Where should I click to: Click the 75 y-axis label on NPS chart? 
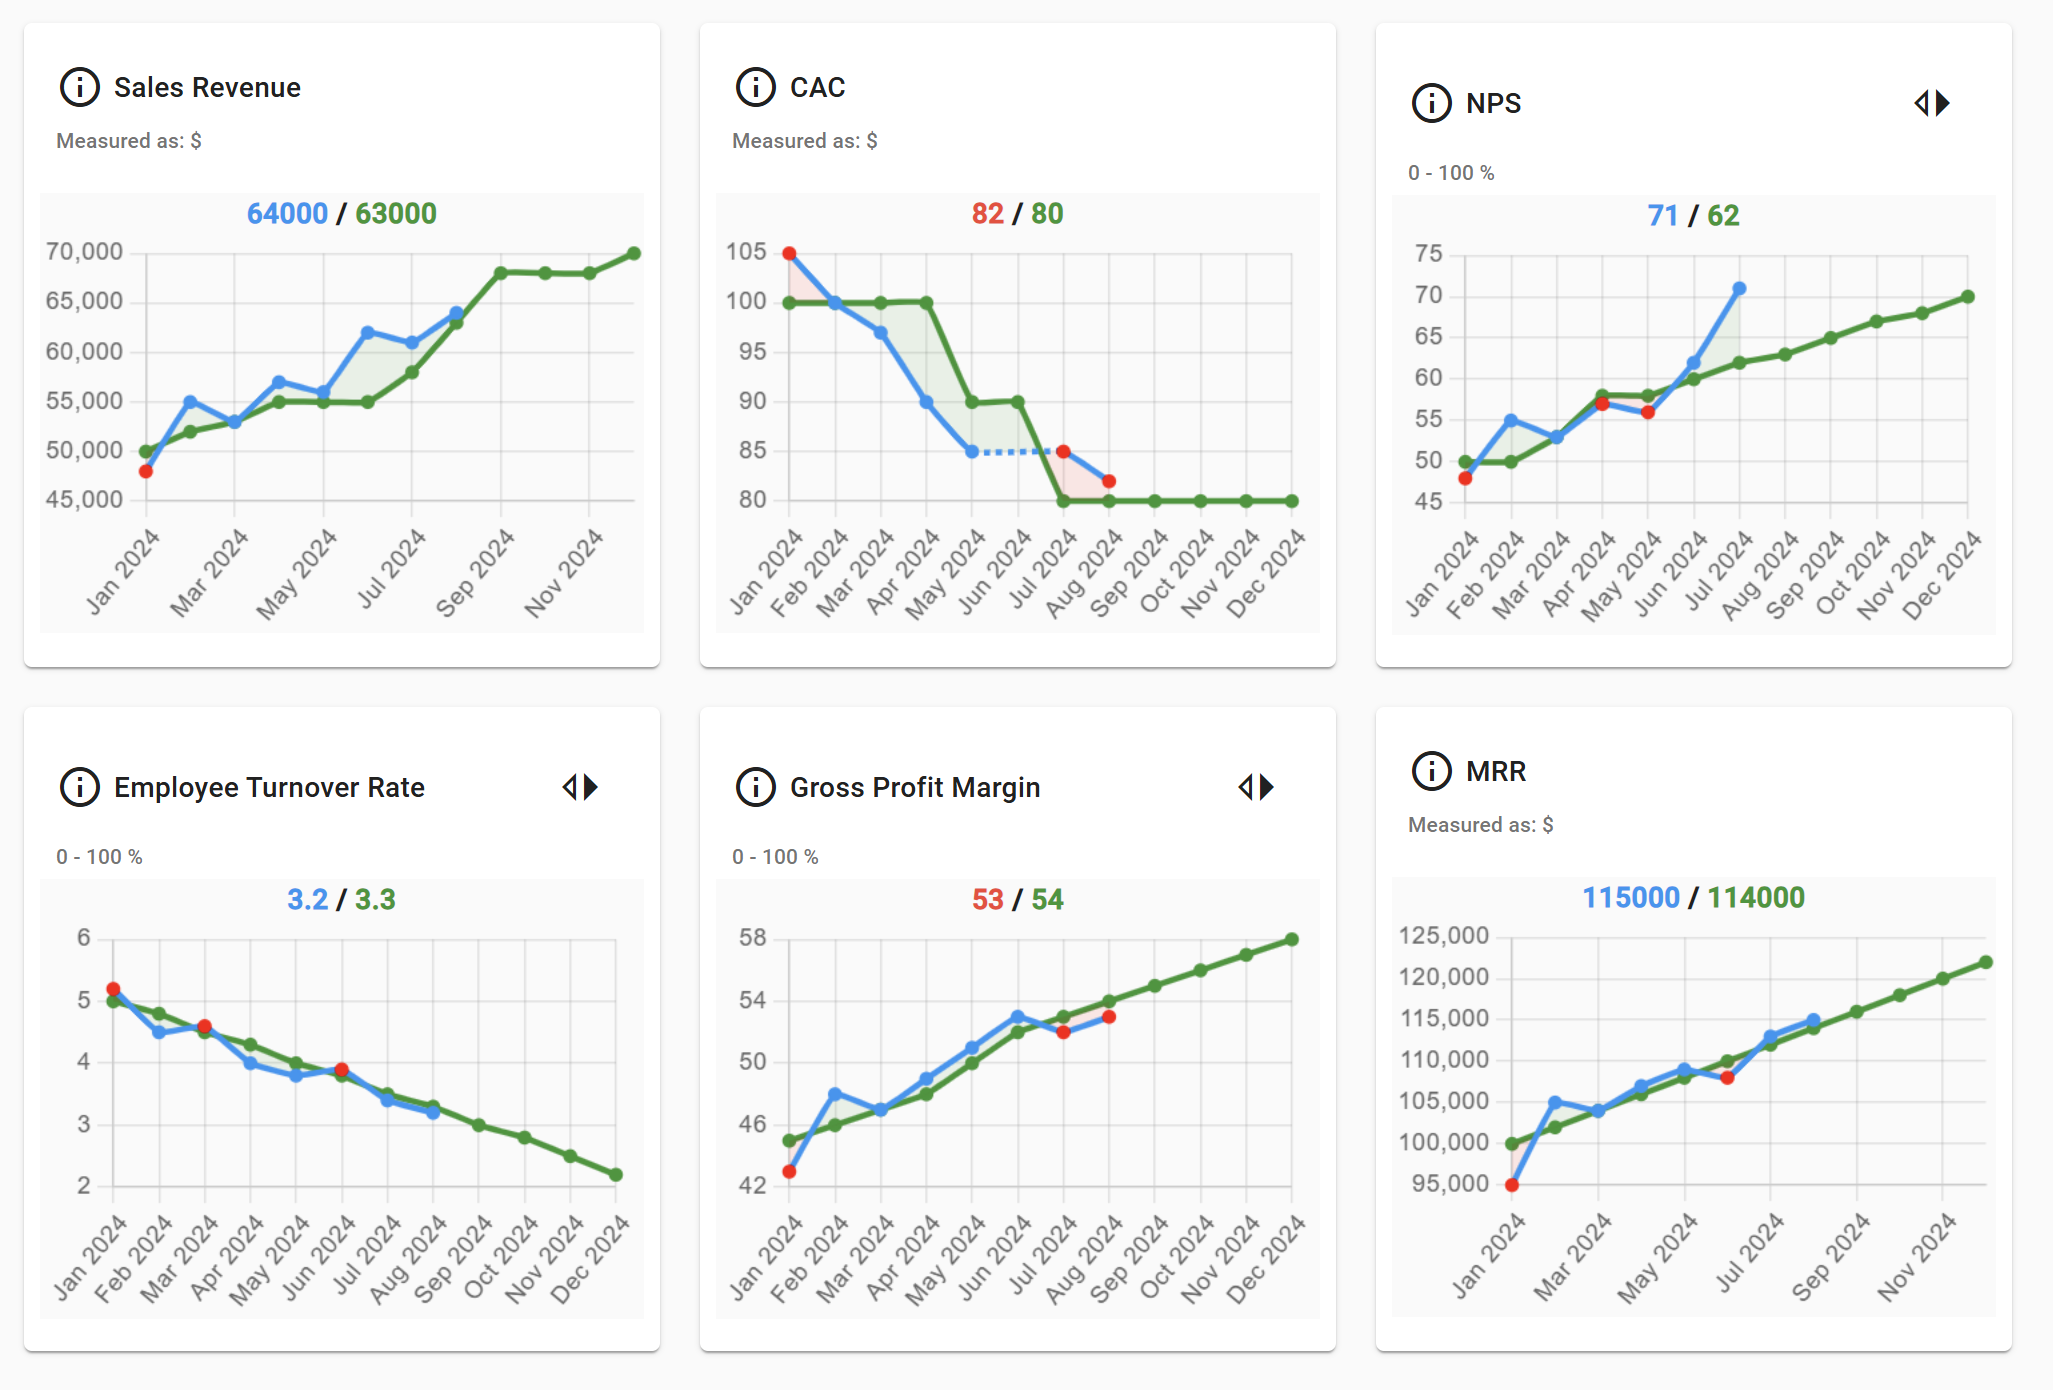1429,253
